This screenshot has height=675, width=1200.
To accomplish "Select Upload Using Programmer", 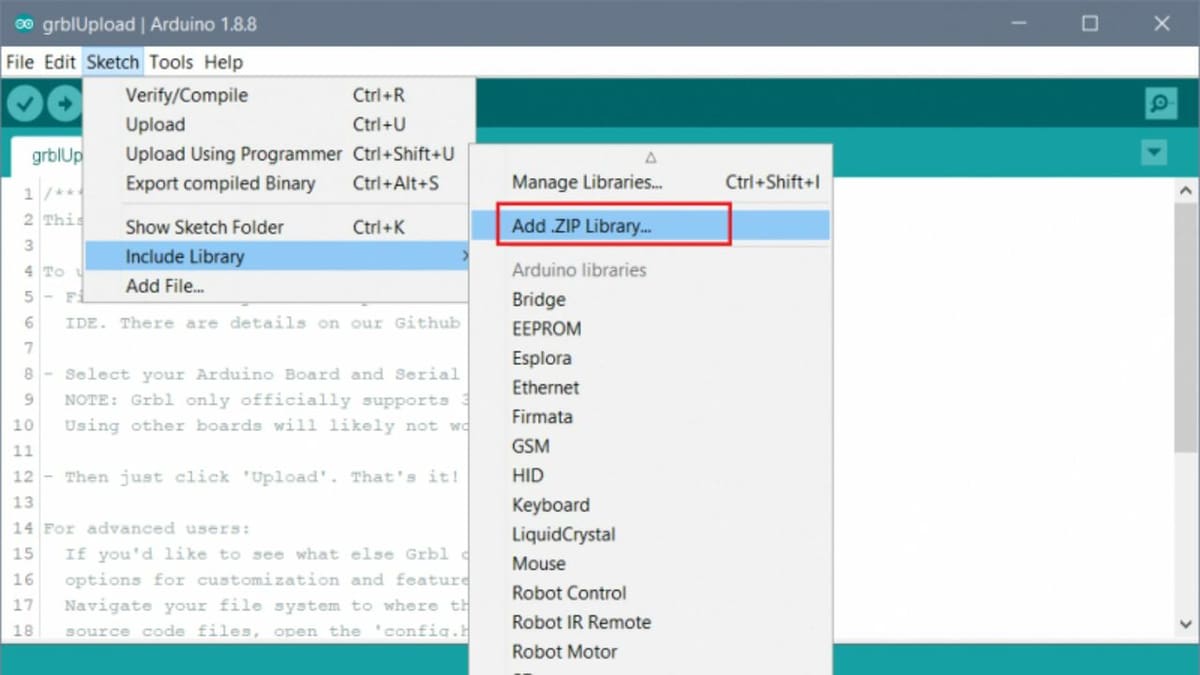I will point(279,154).
